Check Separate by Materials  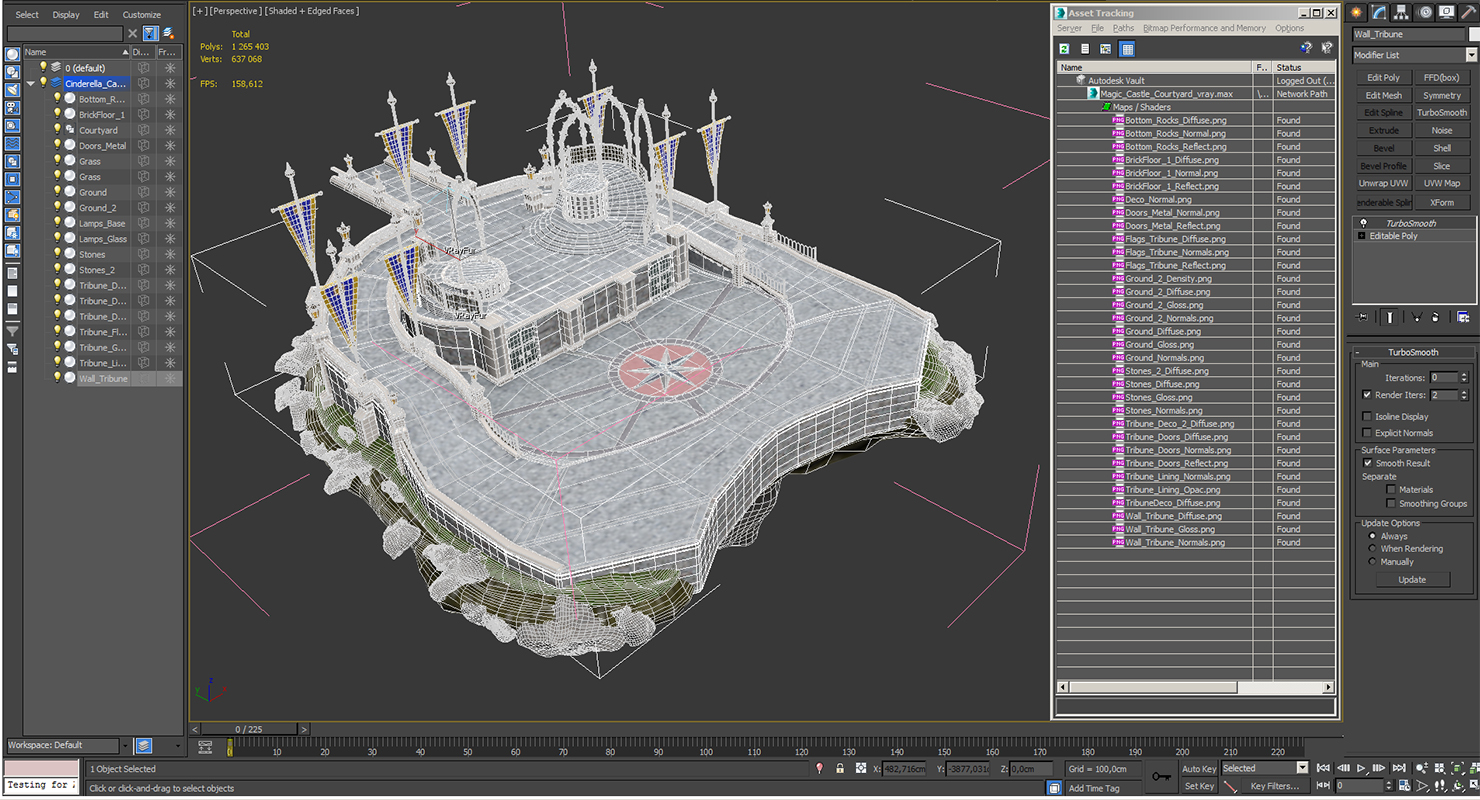point(1391,490)
